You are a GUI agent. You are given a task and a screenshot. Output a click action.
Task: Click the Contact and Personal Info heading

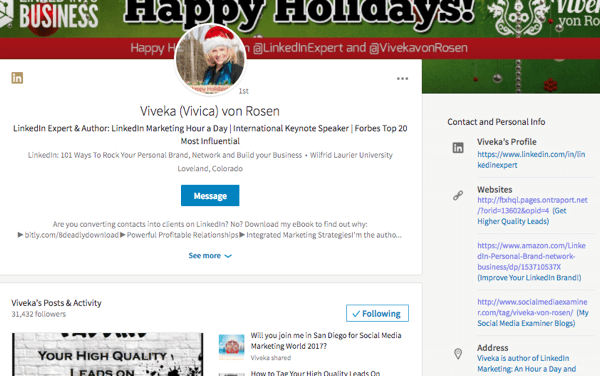[496, 122]
